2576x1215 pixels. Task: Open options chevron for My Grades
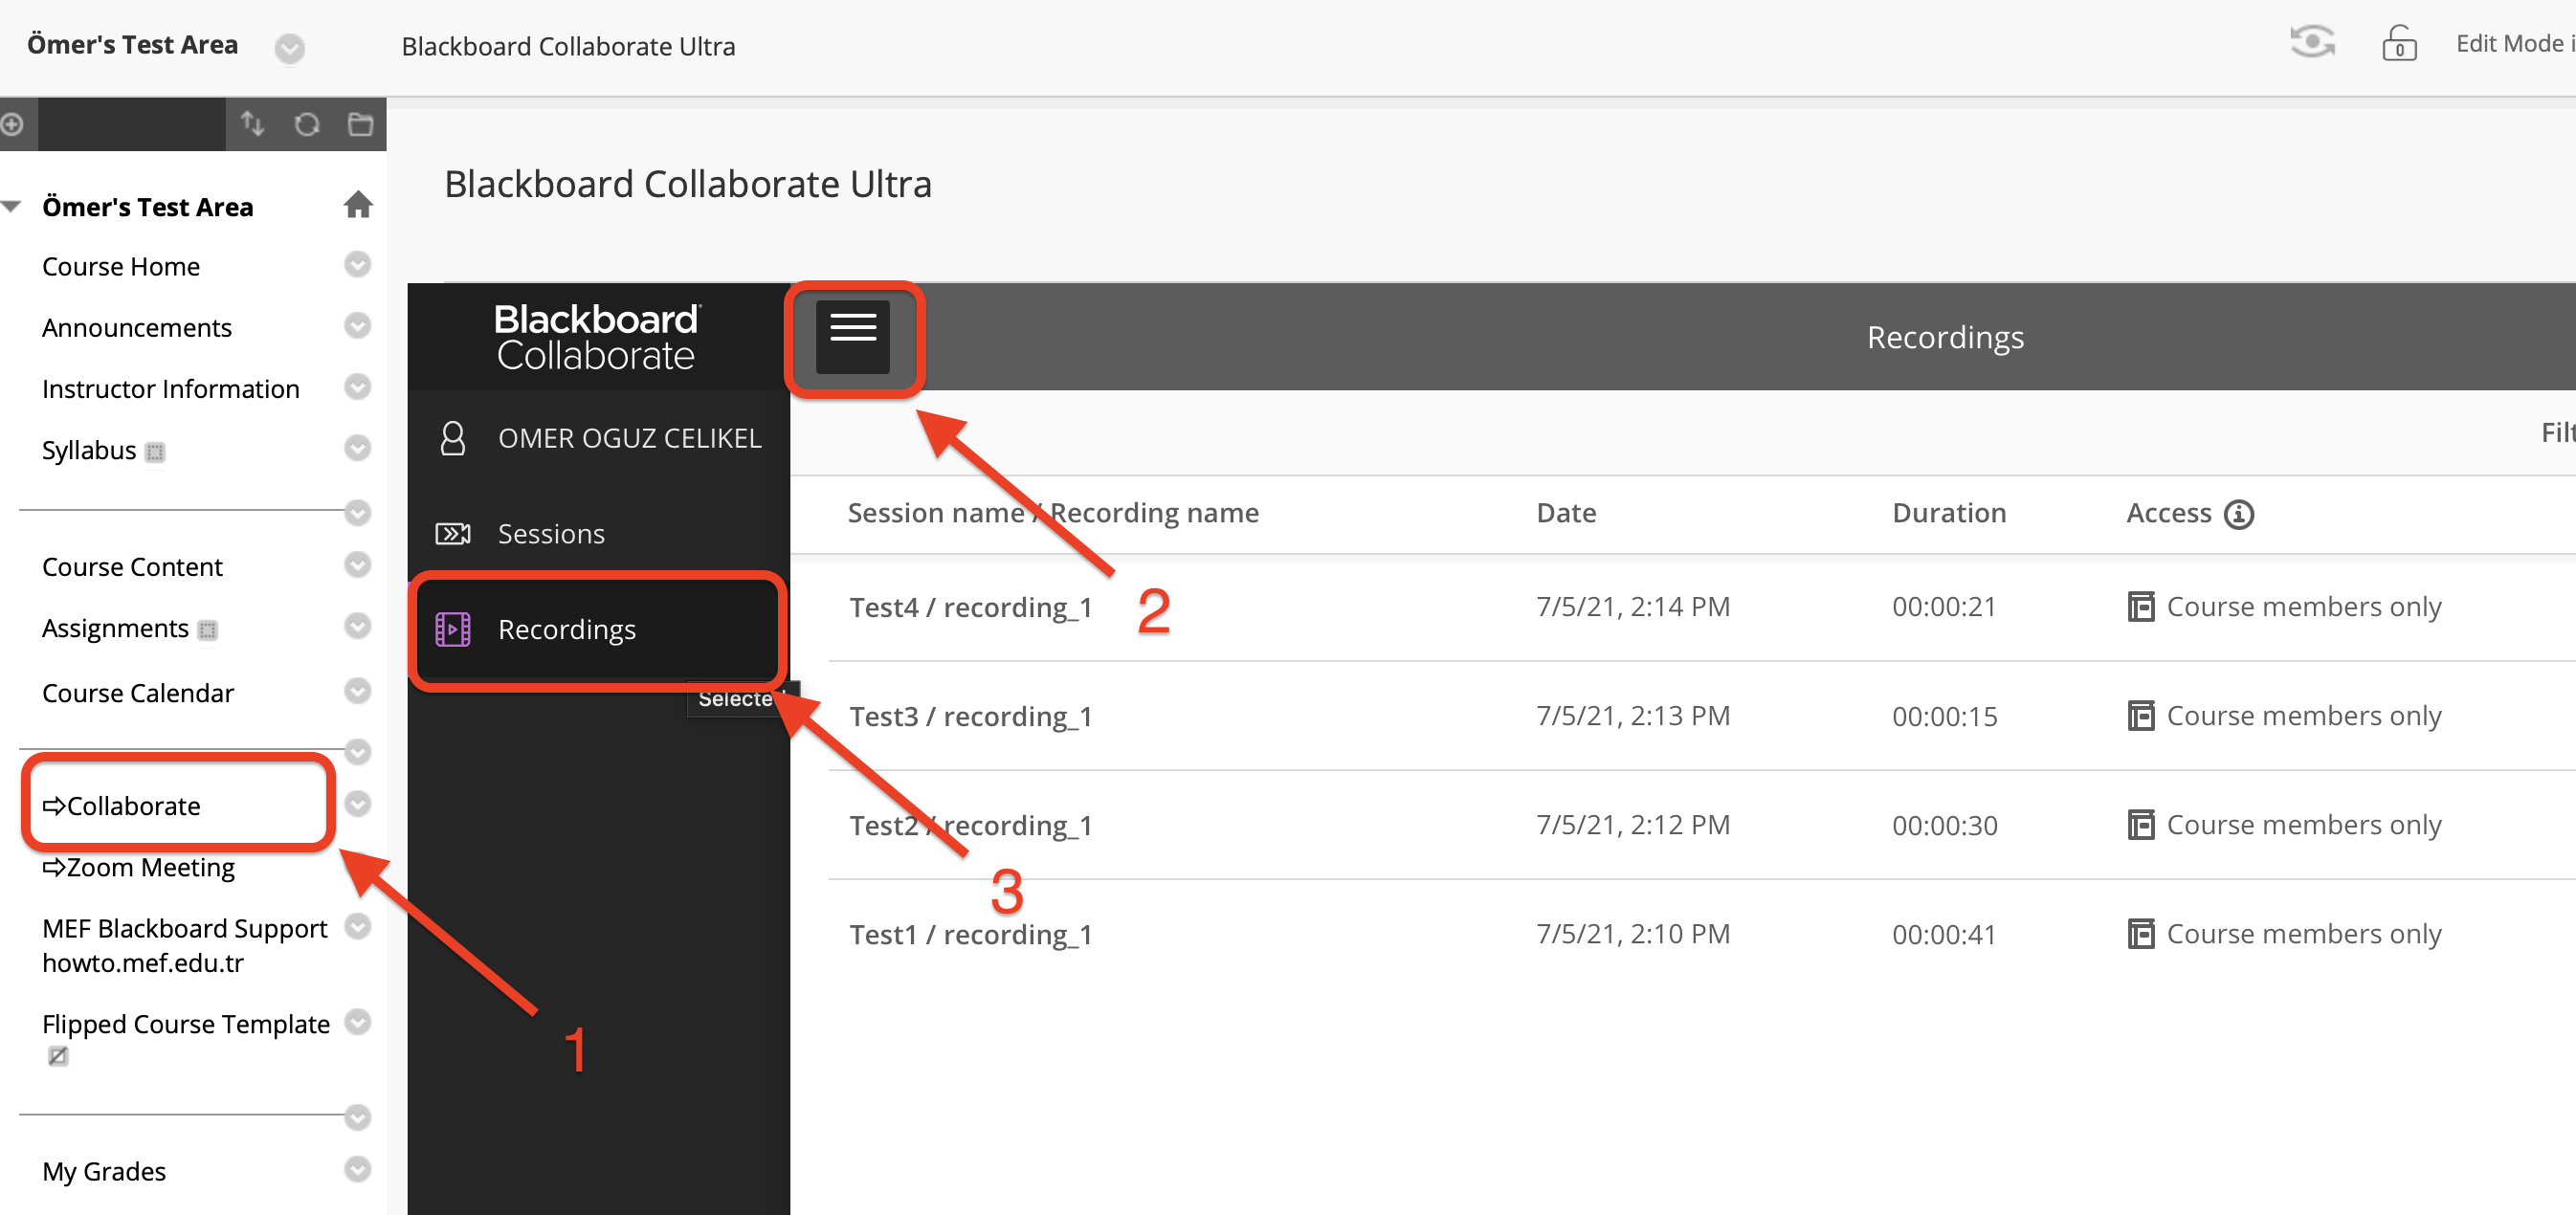[x=357, y=1169]
